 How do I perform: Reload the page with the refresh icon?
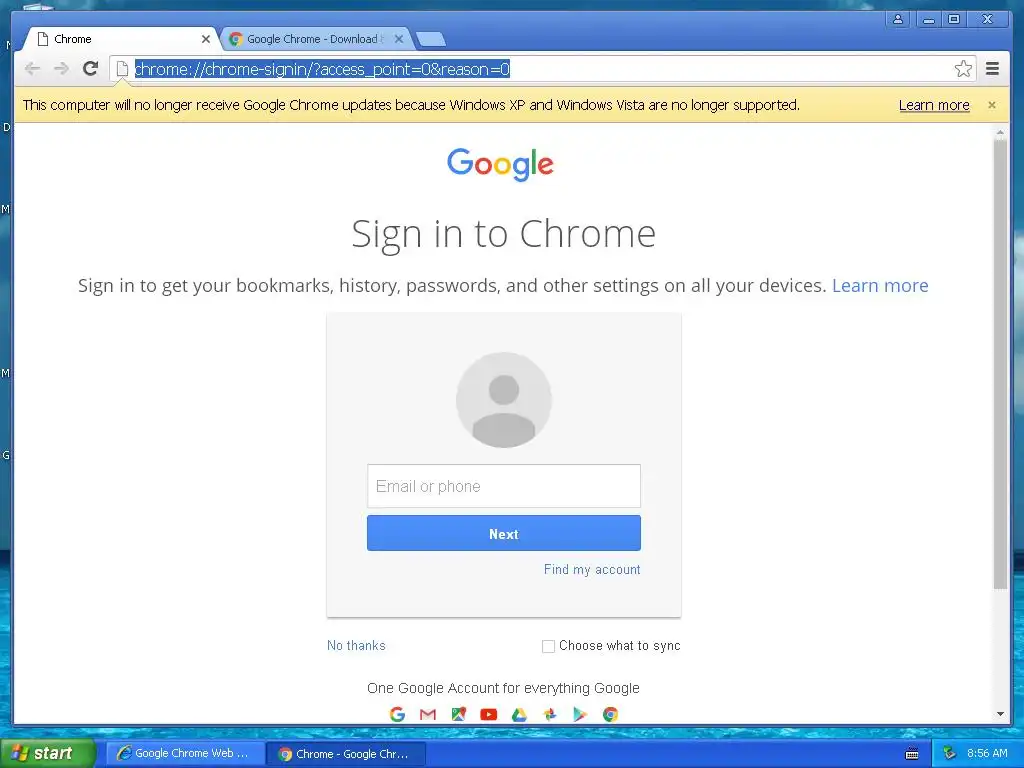pos(91,68)
